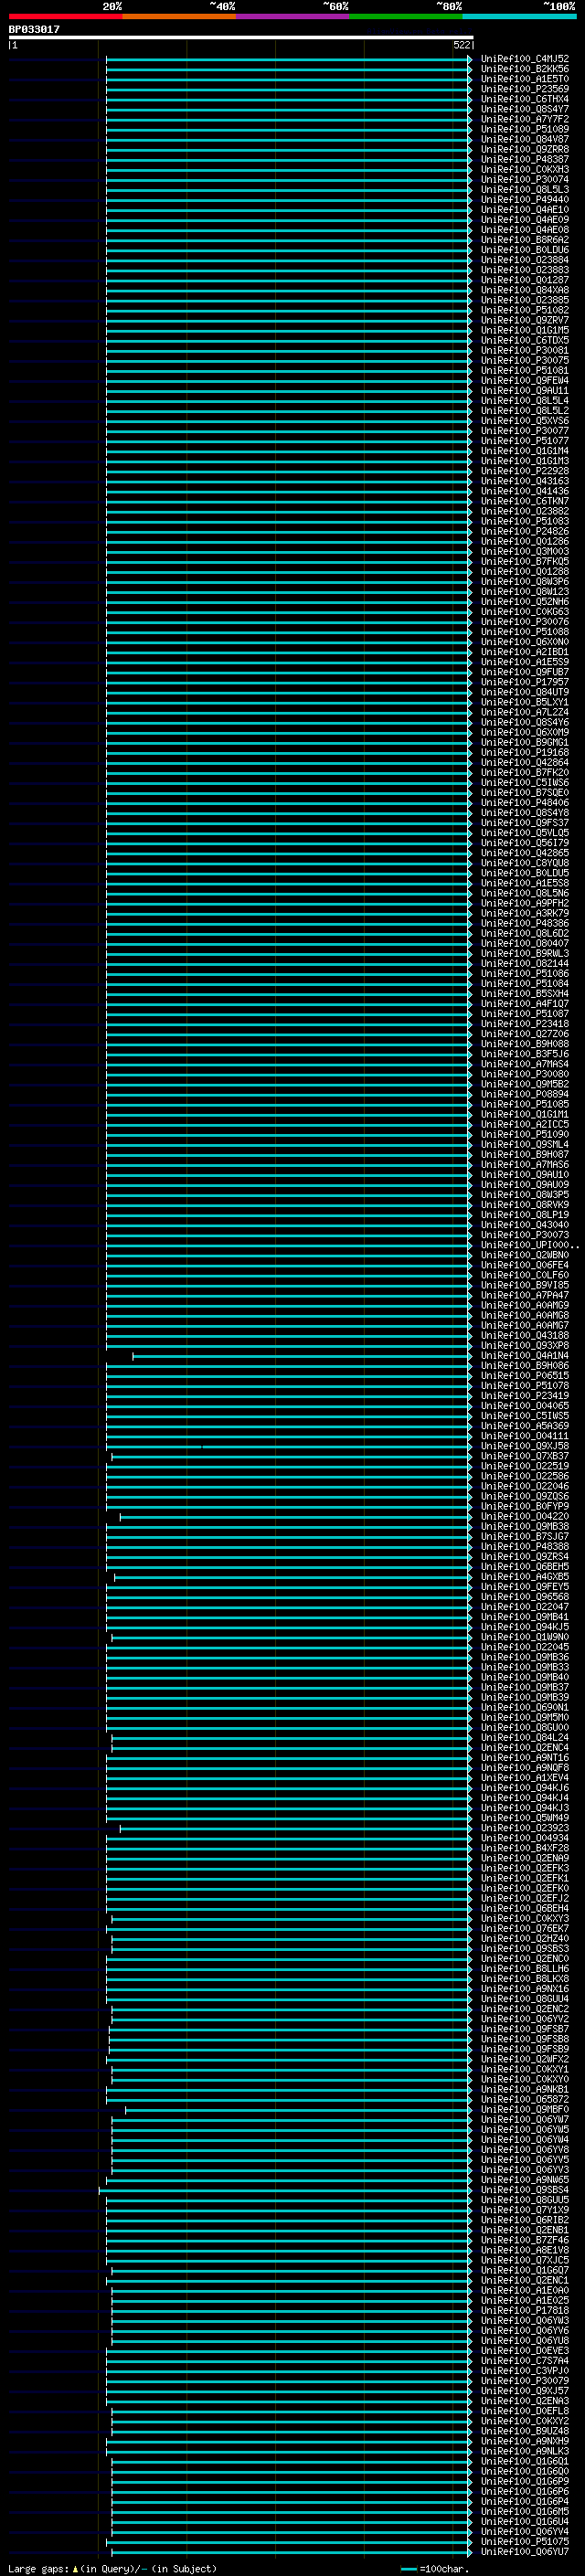Viewport: 585px width, 2576px height.
Task: Click the UniRef100_B8R6A2 entry
Action: (x=525, y=240)
